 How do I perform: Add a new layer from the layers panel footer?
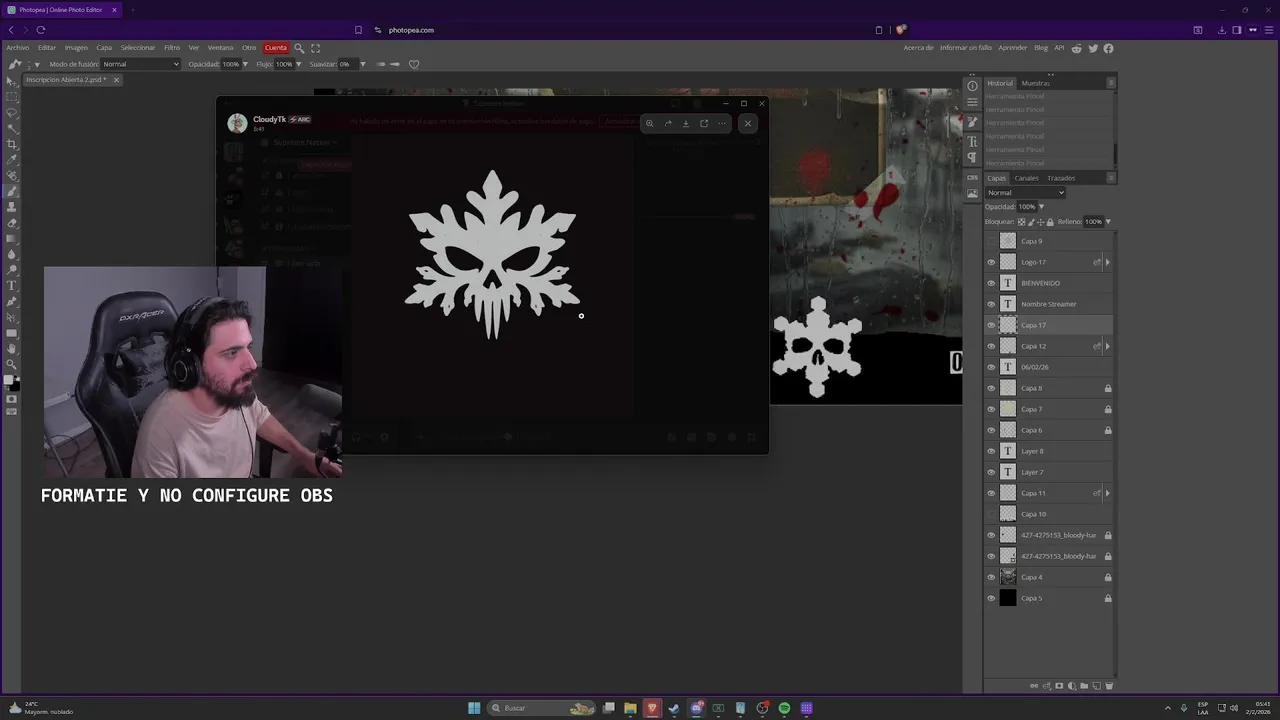[1097, 686]
